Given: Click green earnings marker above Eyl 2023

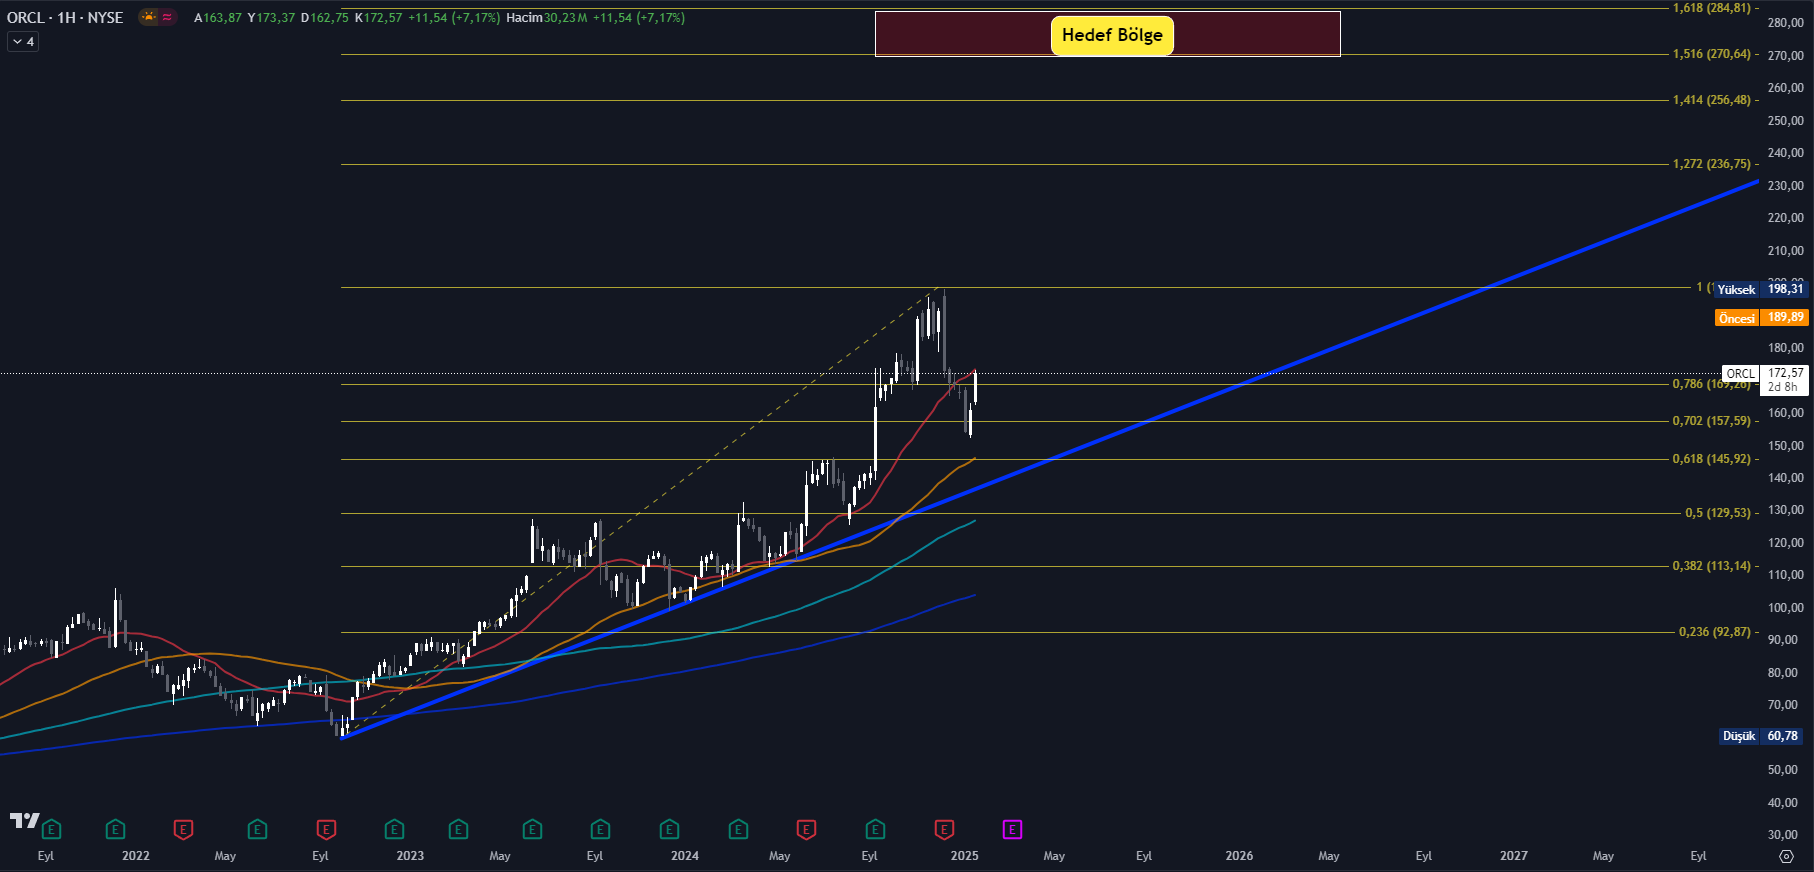Looking at the screenshot, I should [x=600, y=829].
